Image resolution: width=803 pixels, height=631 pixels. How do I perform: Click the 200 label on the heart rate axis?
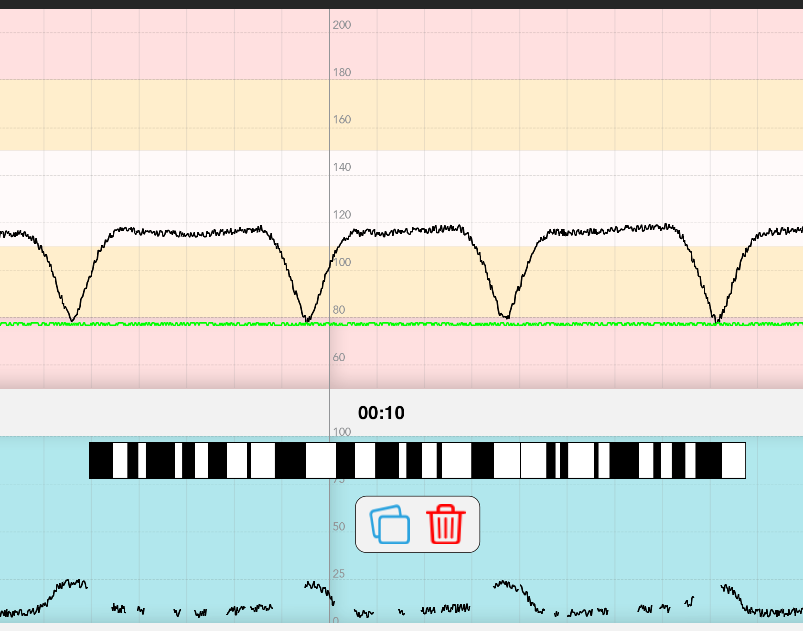(342, 25)
